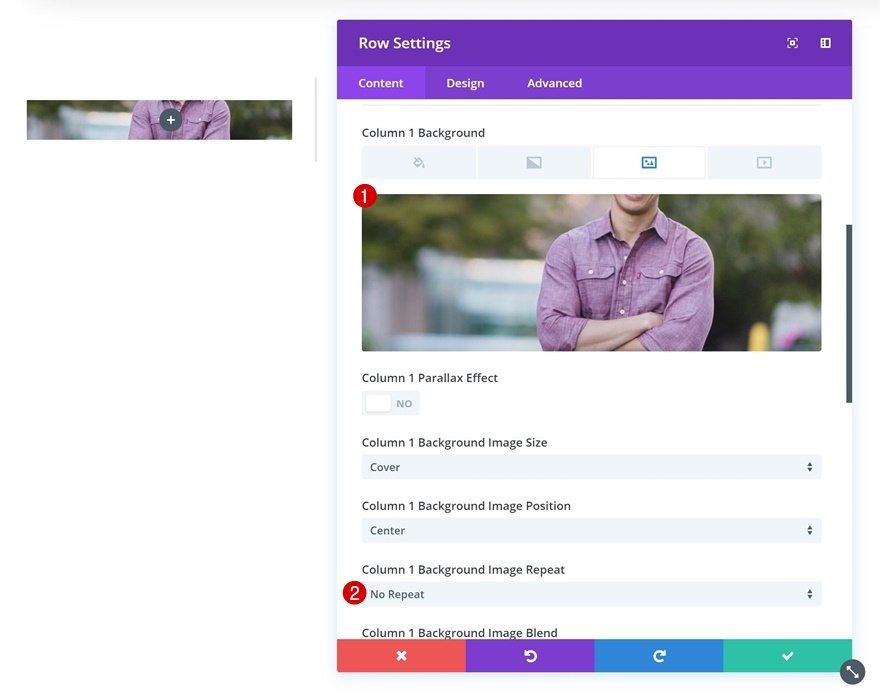
Task: Discard changes with the red X button
Action: [401, 656]
